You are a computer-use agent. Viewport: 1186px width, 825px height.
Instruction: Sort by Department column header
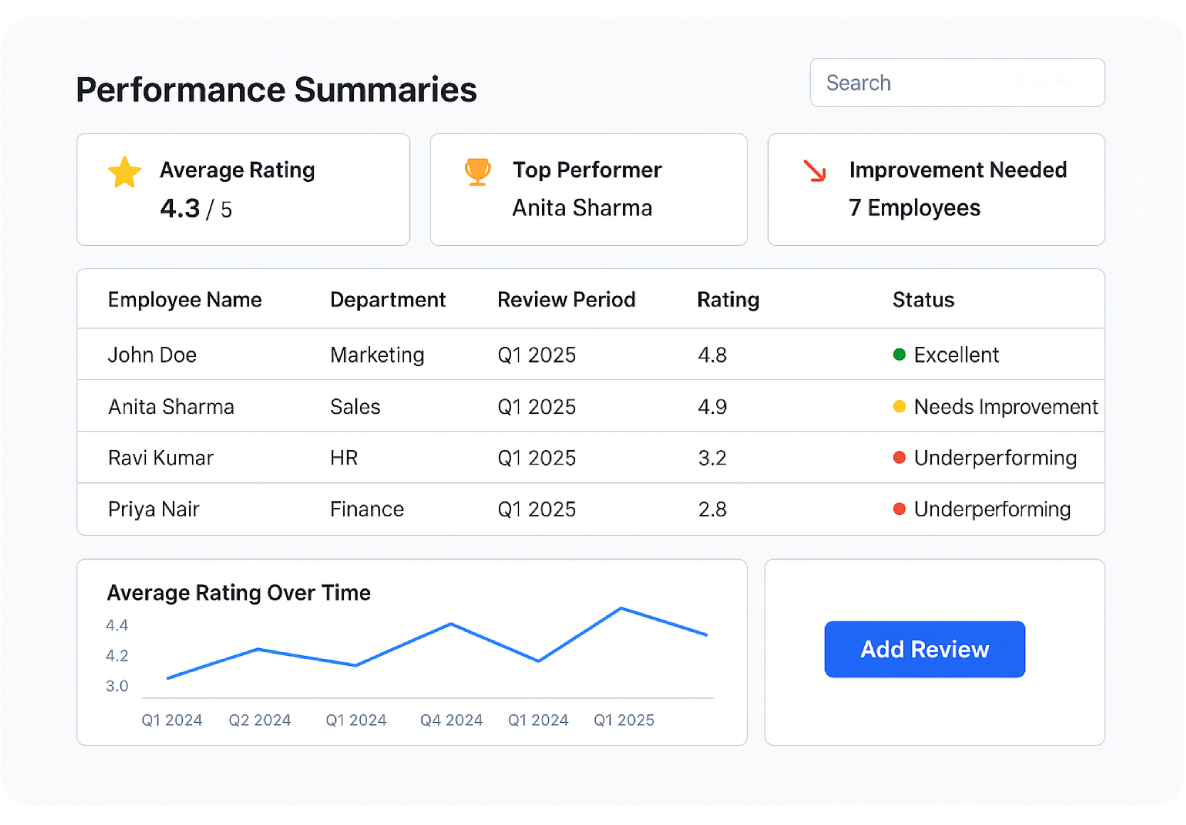pos(388,300)
